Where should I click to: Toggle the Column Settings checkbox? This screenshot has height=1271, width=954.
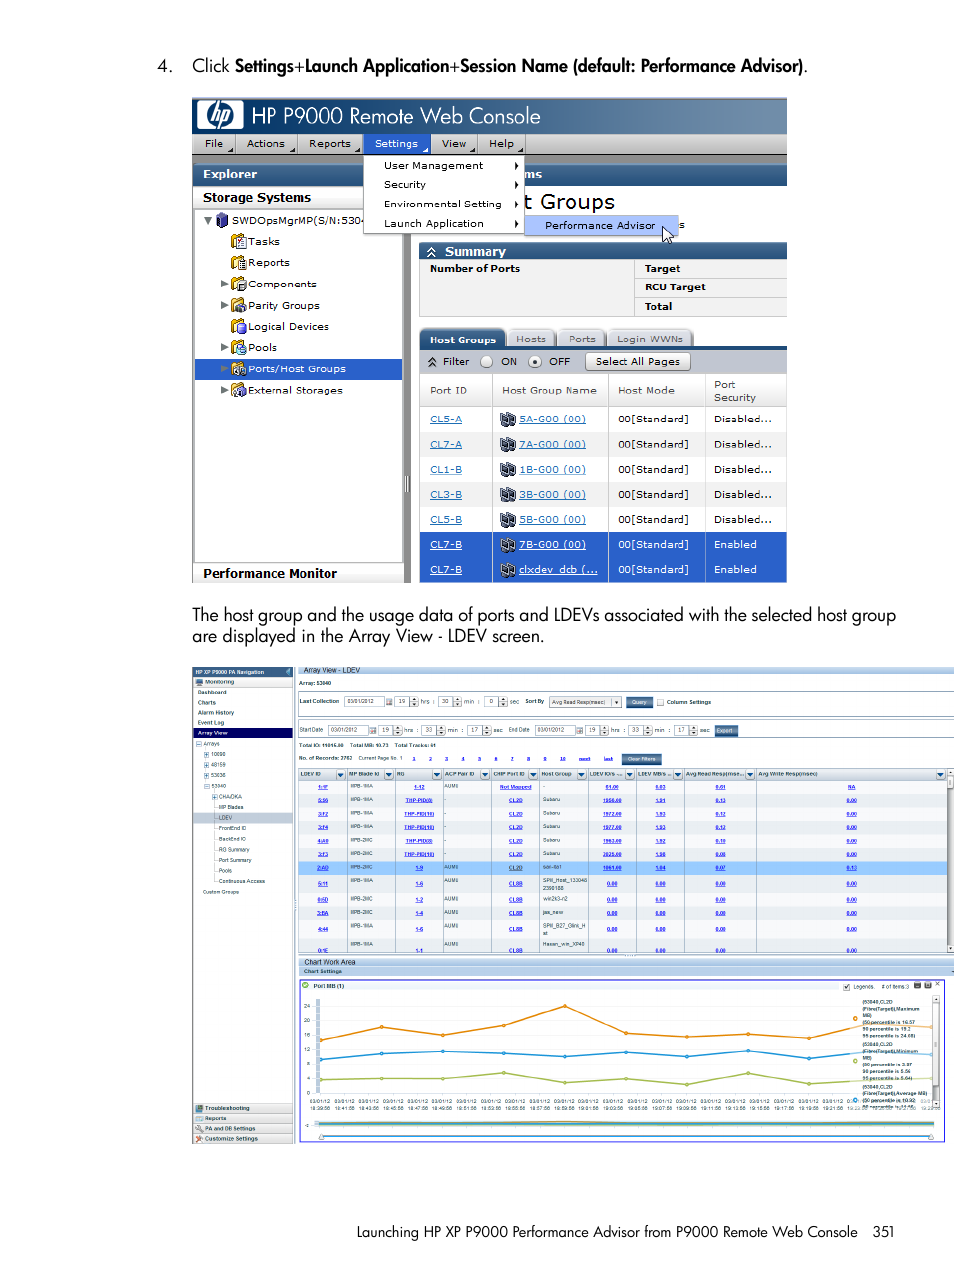tap(660, 702)
